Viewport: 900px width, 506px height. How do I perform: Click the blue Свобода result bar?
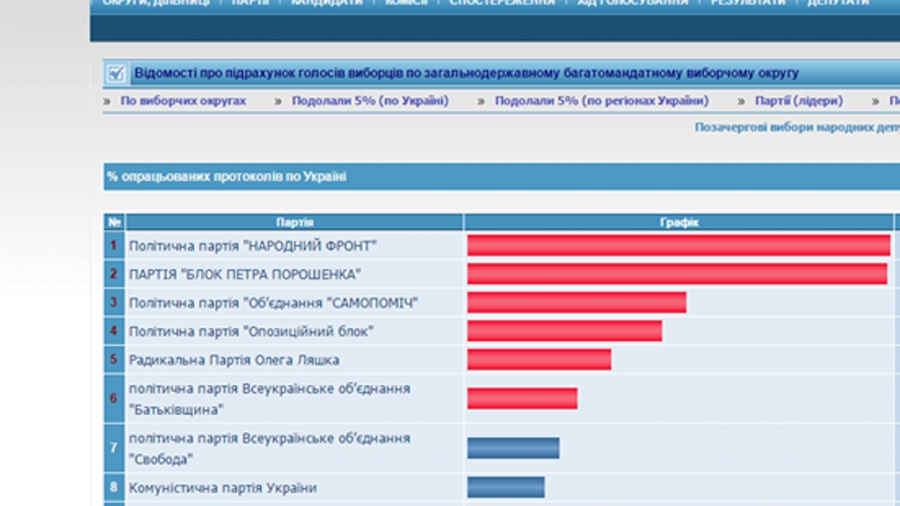pyautogui.click(x=513, y=448)
